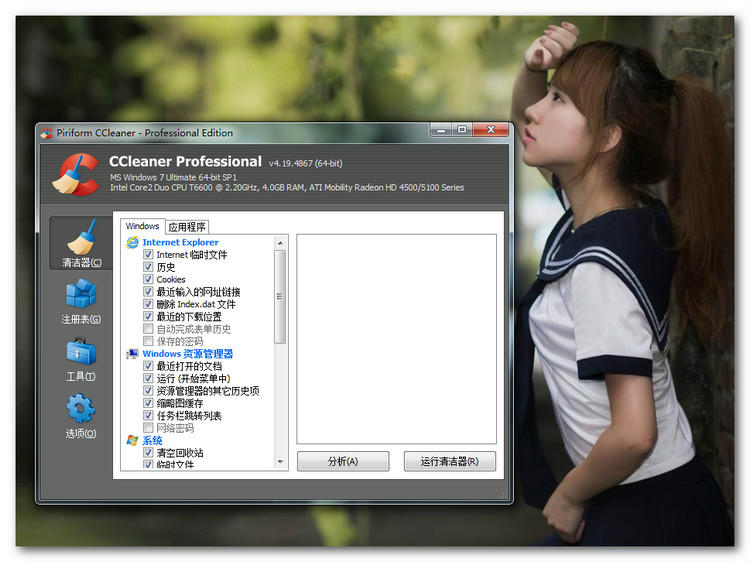Click the analysis results pane
The height and width of the screenshot is (562, 750).
click(x=397, y=339)
